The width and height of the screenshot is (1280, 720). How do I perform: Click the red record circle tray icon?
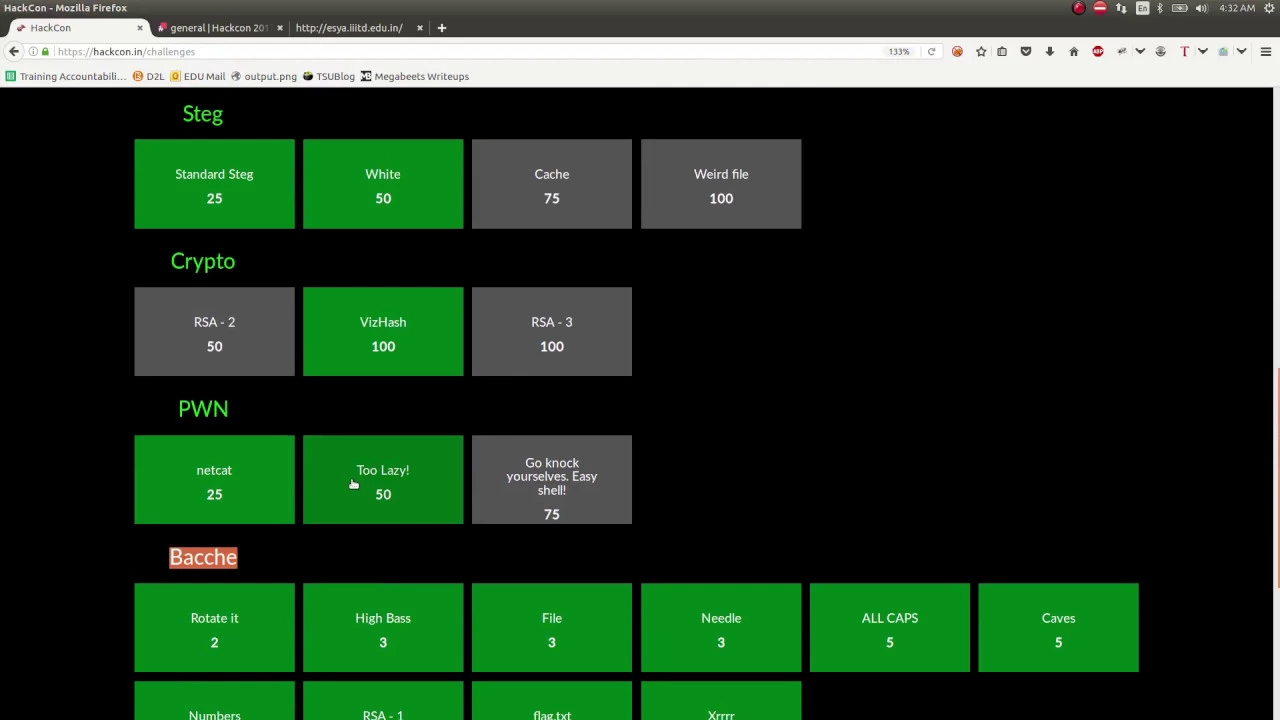pyautogui.click(x=1078, y=8)
